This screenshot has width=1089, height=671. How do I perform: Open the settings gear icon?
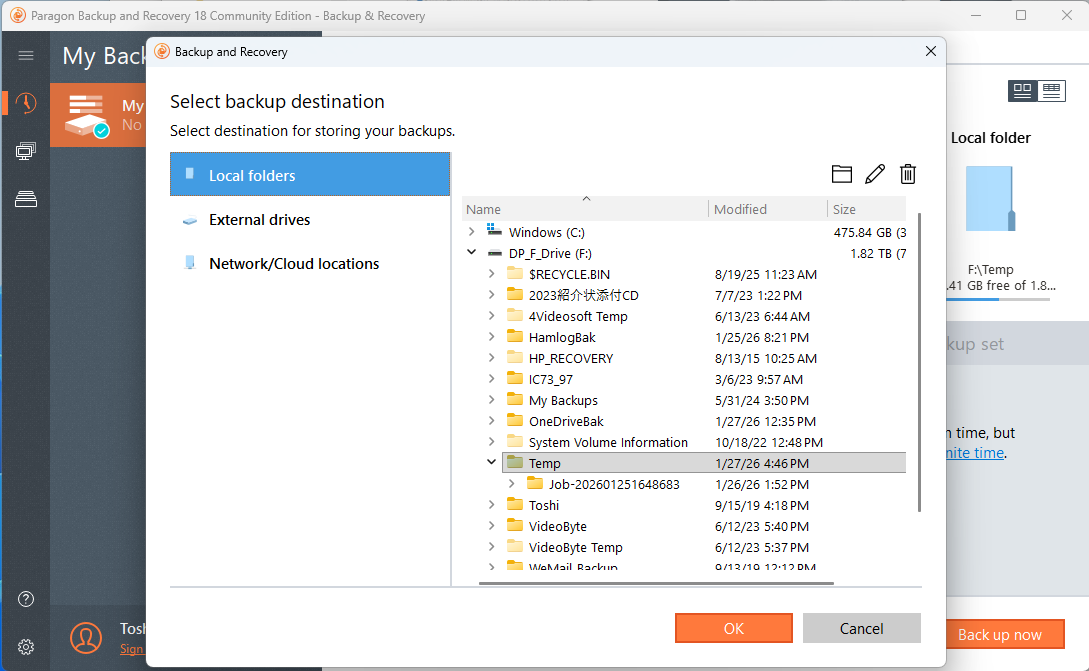26,647
